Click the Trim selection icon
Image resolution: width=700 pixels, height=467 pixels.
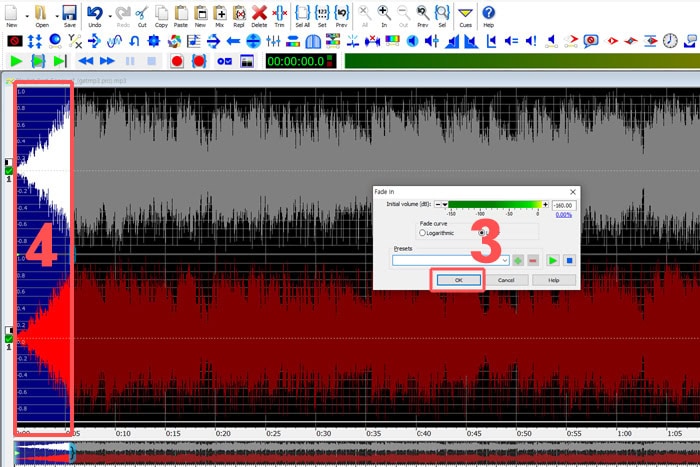click(279, 16)
